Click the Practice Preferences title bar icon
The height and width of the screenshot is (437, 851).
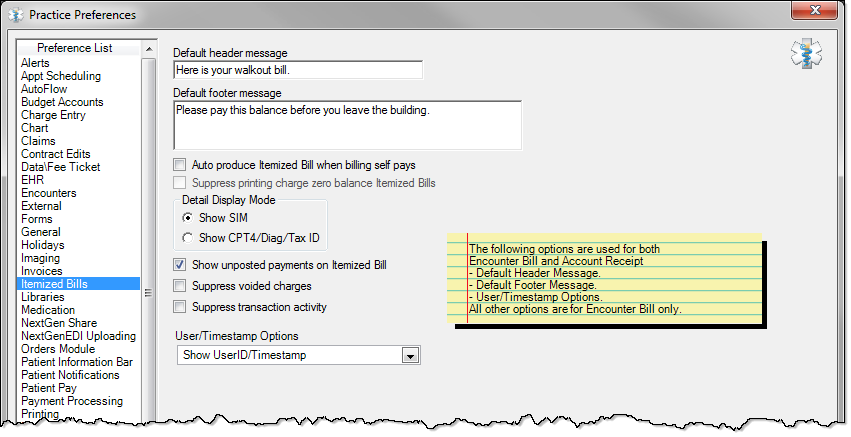(x=16, y=15)
